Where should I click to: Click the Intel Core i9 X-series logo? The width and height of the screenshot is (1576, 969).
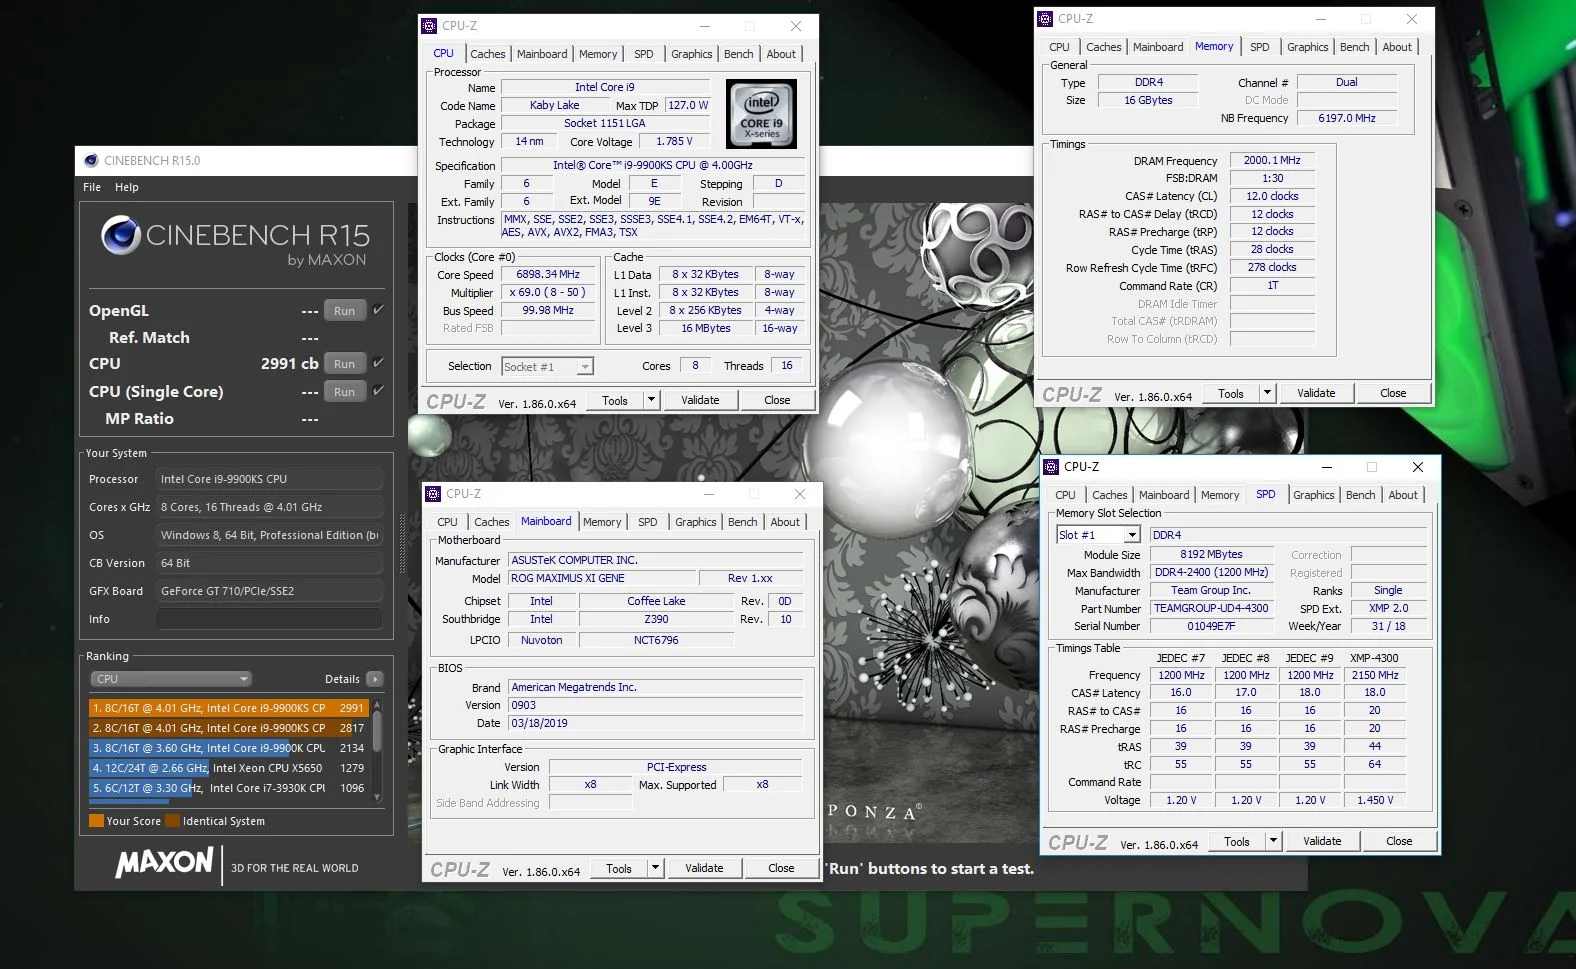[x=761, y=114]
